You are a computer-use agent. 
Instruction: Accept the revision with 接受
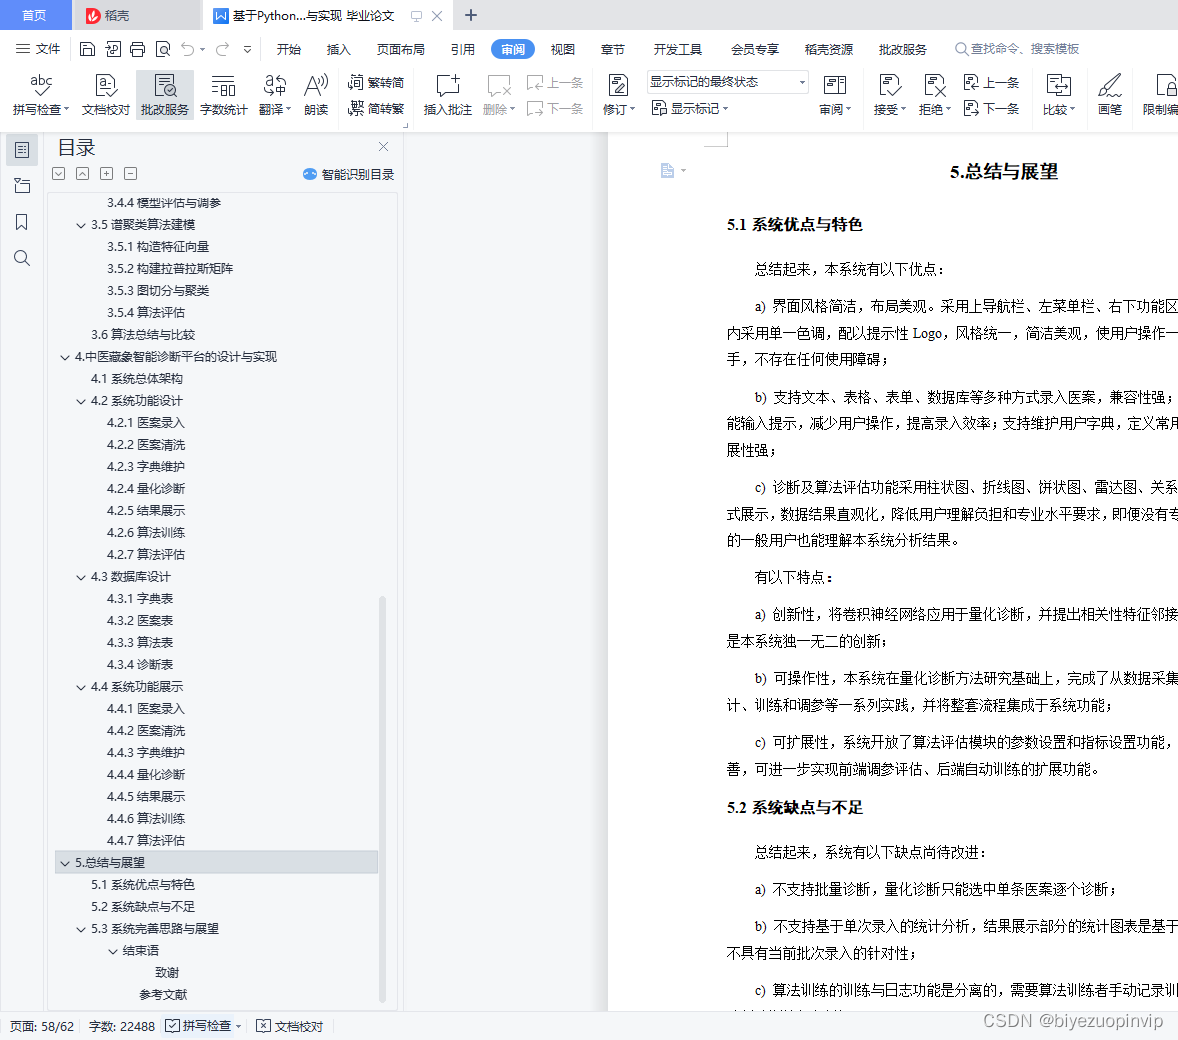(890, 95)
